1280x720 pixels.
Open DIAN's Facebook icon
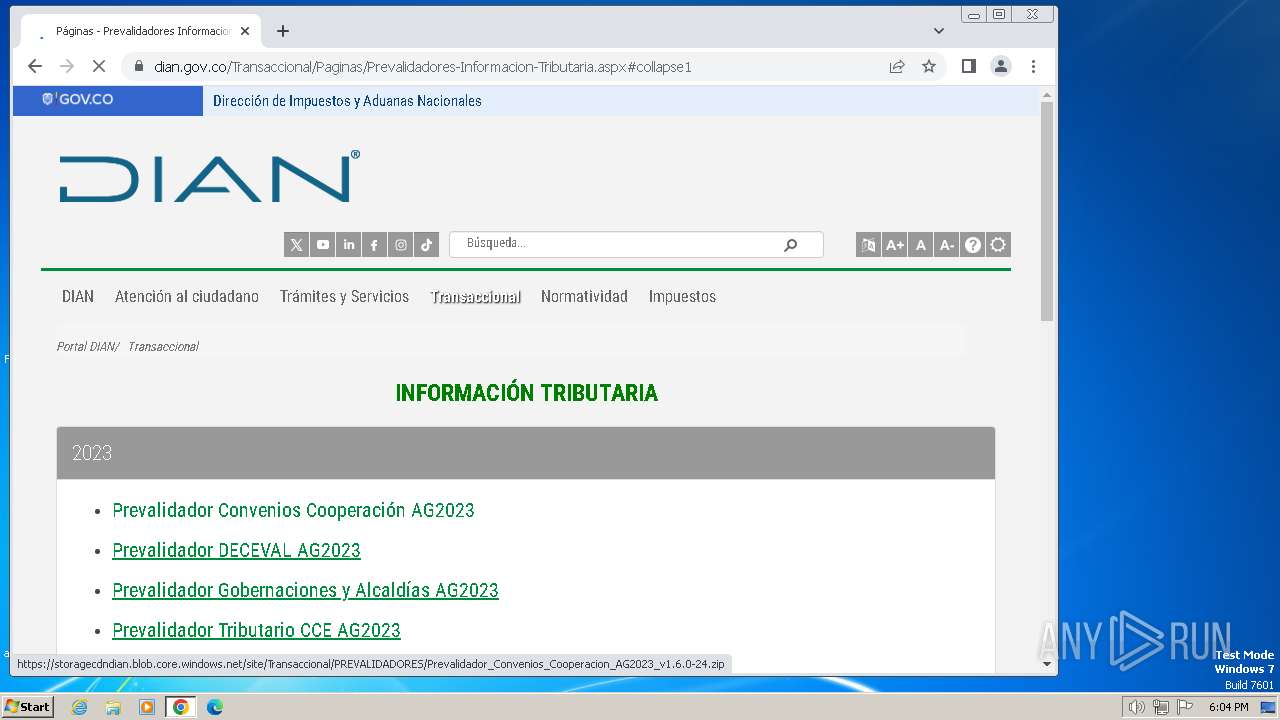pyautogui.click(x=374, y=245)
